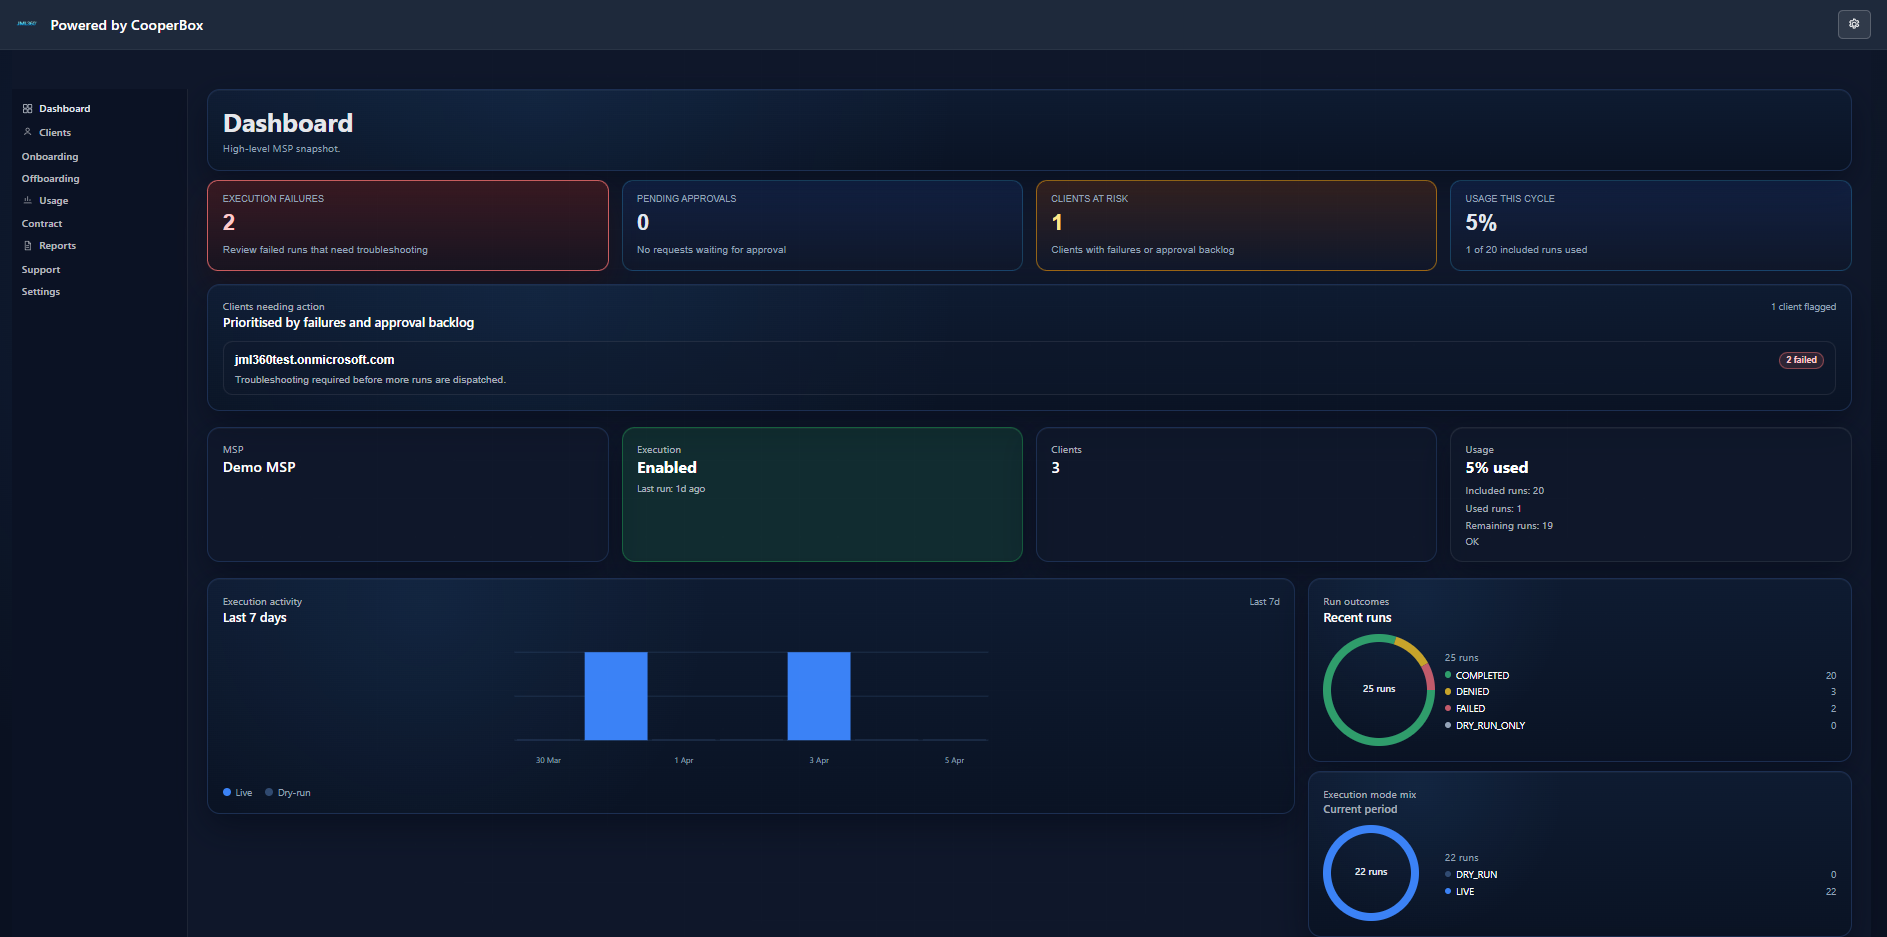Open the Reports document icon
The width and height of the screenshot is (1887, 937).
pyautogui.click(x=29, y=245)
